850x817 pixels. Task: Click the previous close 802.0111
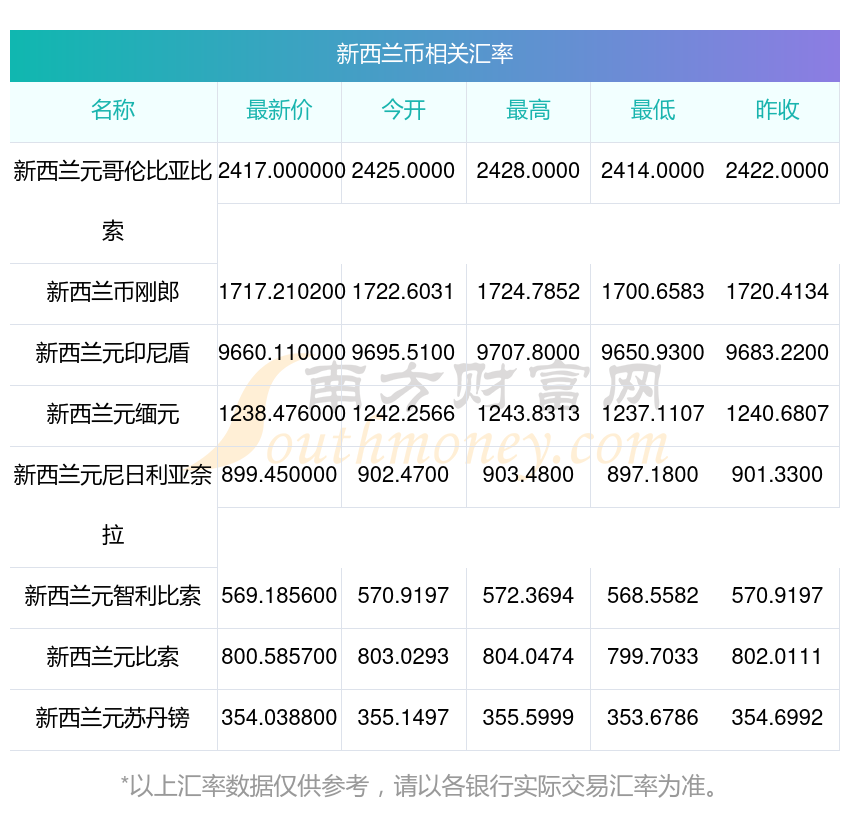tap(777, 657)
